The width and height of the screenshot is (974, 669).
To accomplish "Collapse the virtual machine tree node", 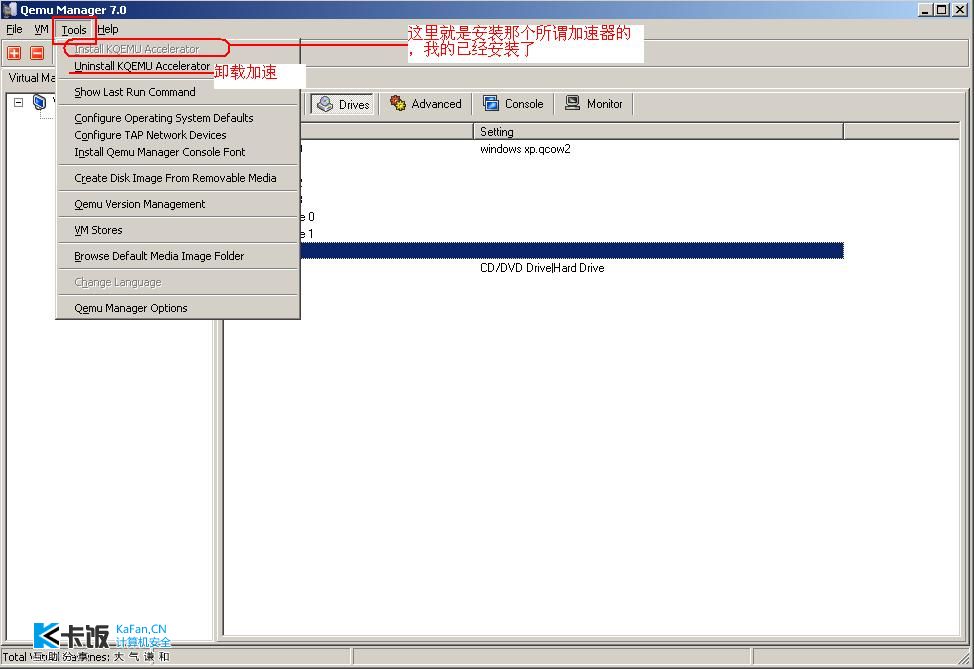I will (x=19, y=102).
